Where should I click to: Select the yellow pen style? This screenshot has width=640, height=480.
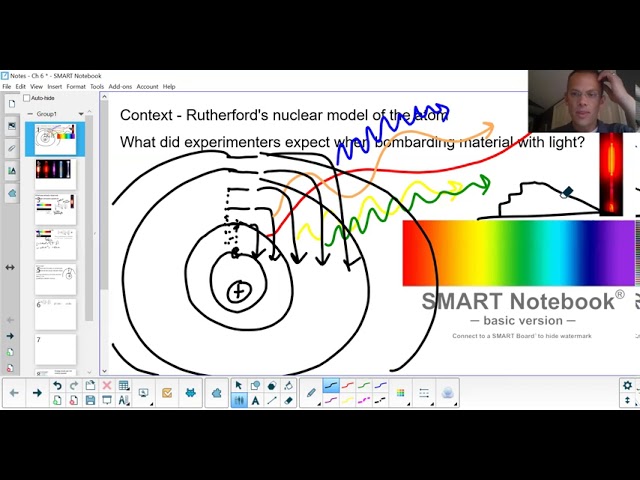click(348, 400)
